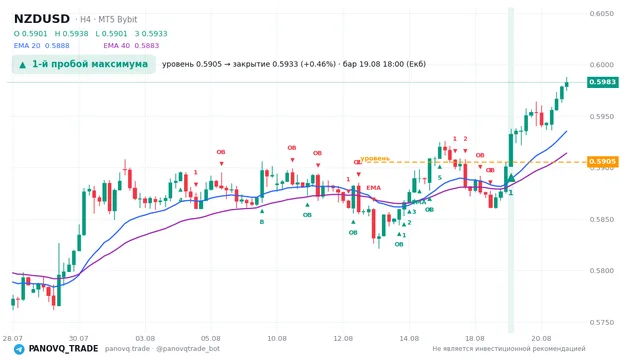This screenshot has height=360, width=640.
Task: Click the close price value З 0.5933
Action: point(151,33)
